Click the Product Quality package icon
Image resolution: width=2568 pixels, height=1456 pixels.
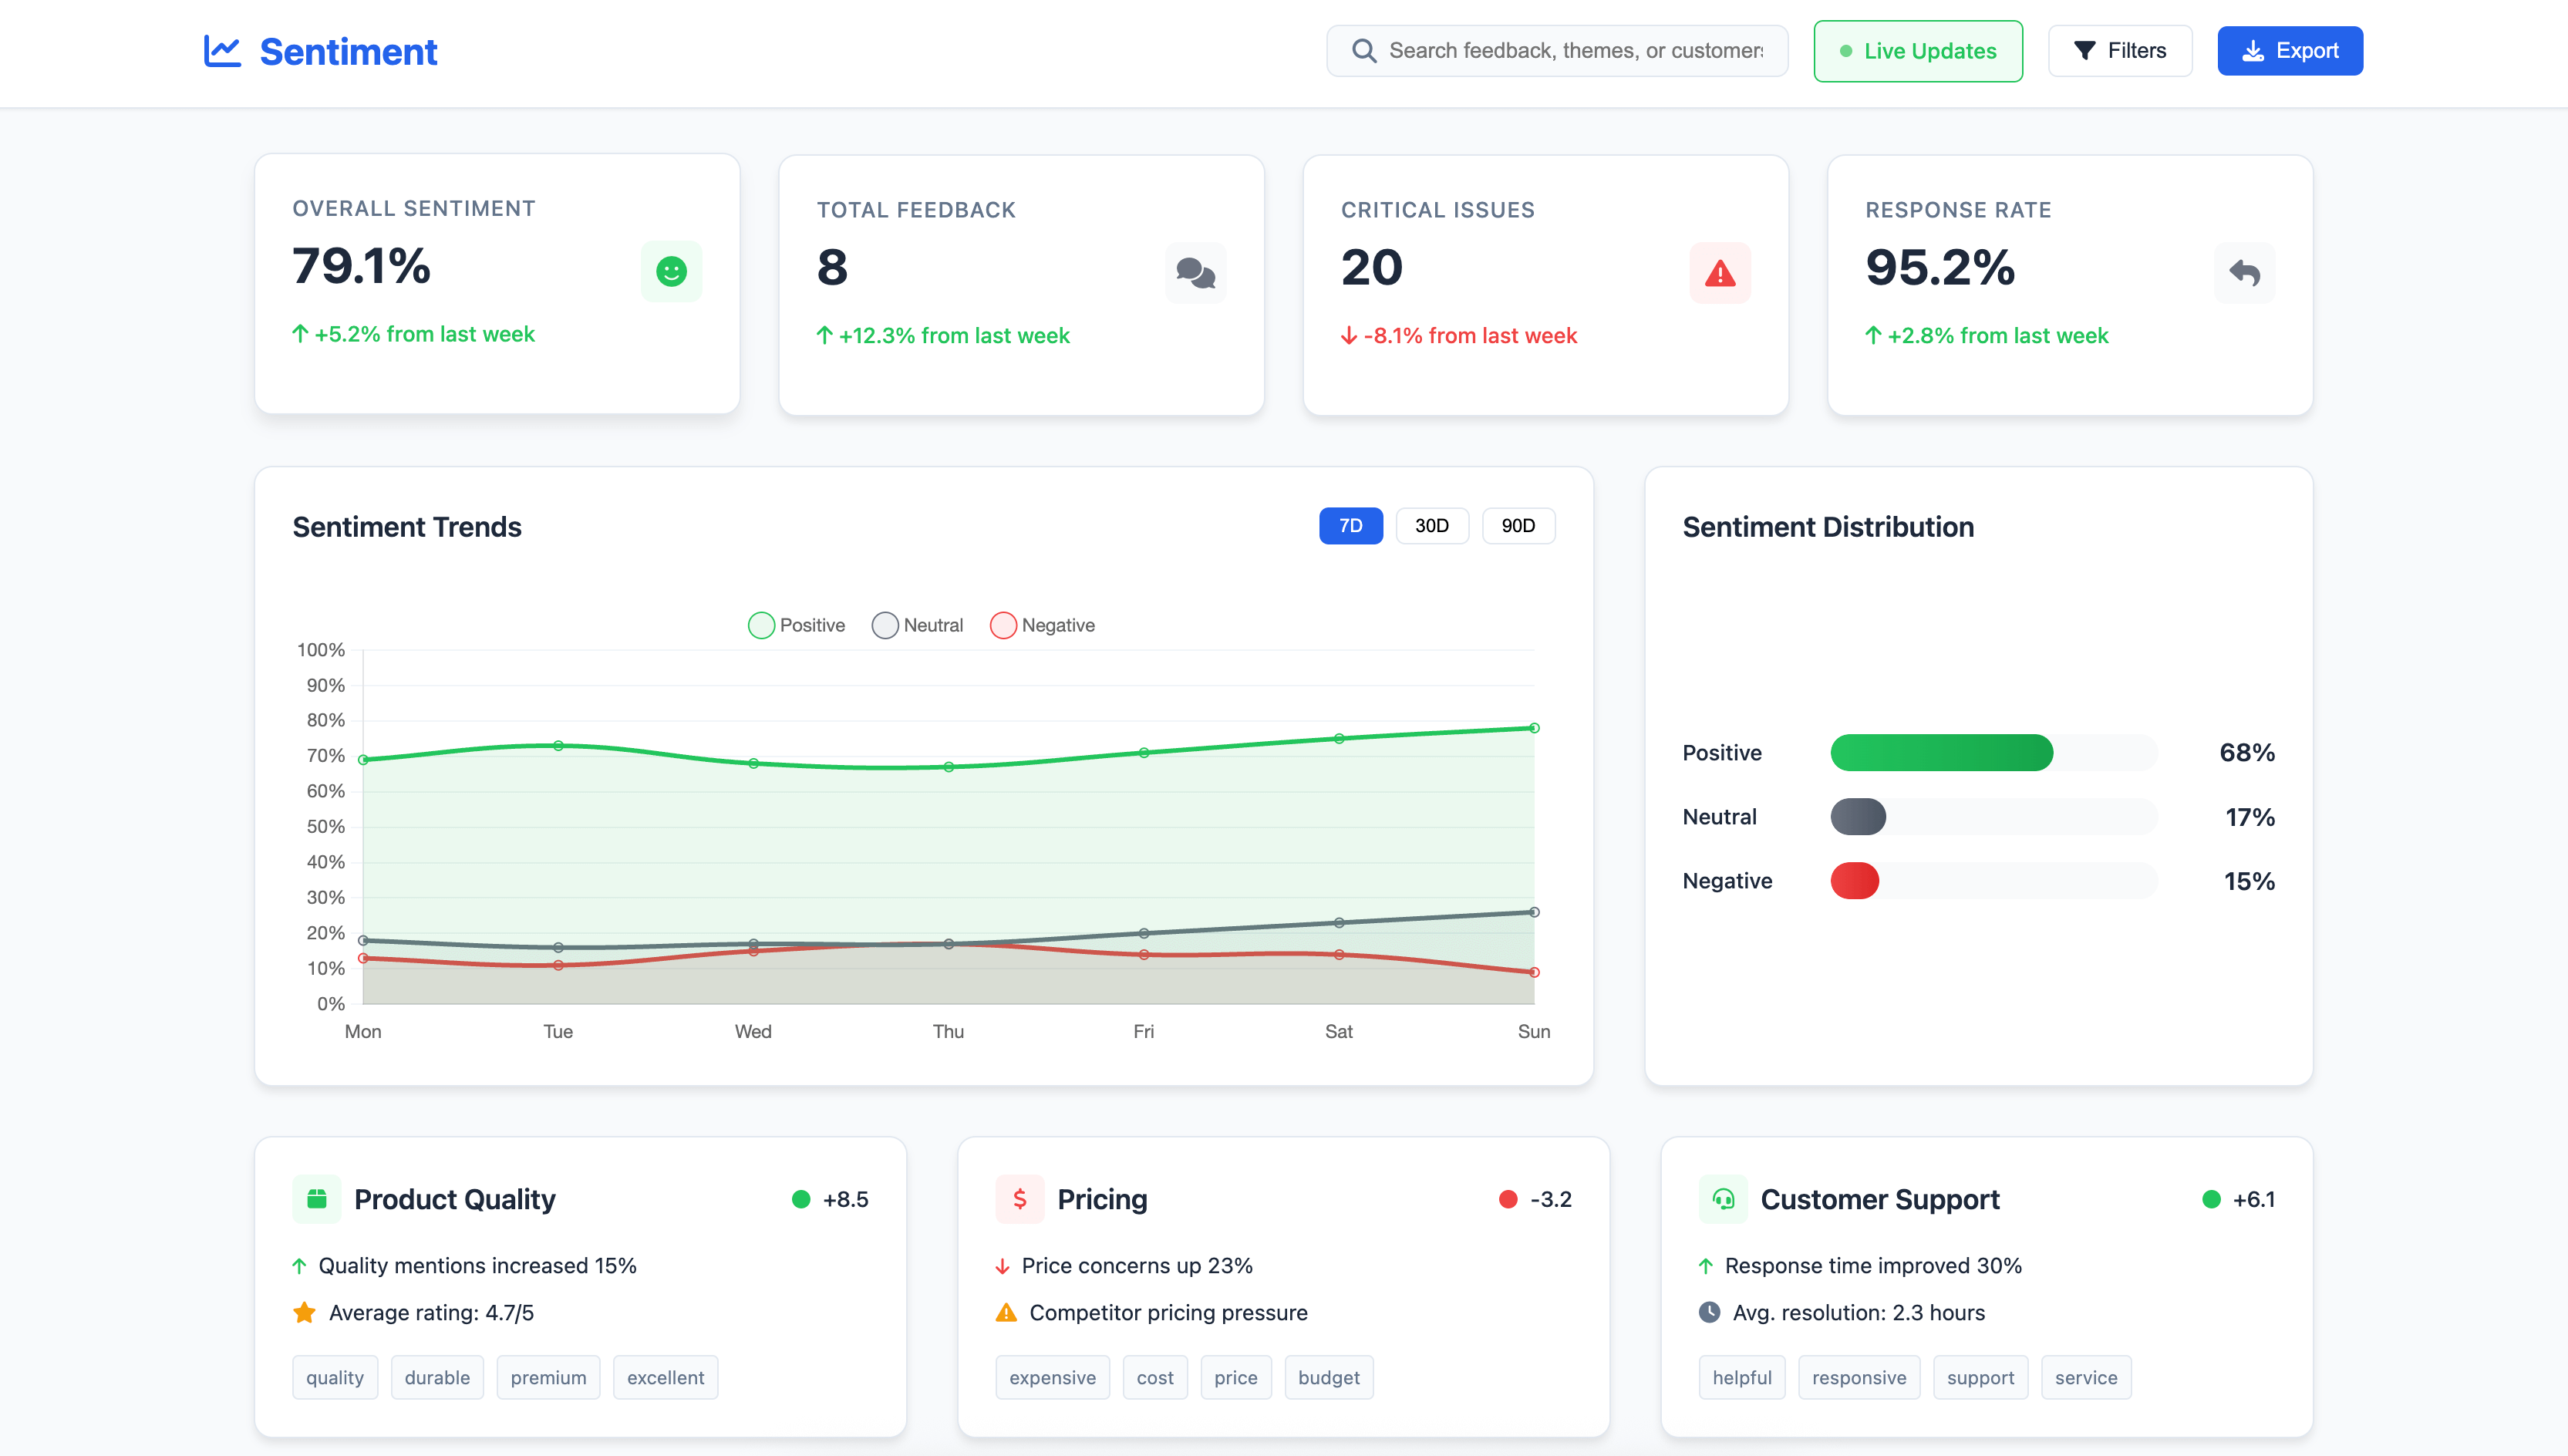point(316,1198)
